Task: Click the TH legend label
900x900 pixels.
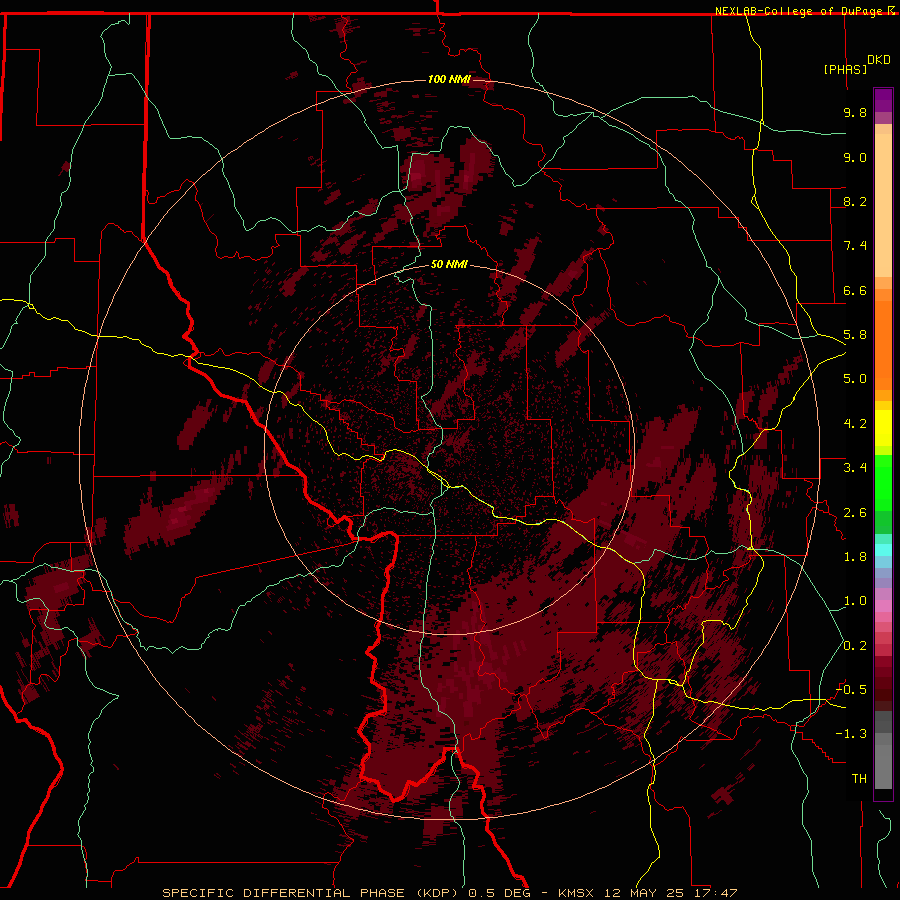Action: pyautogui.click(x=859, y=779)
